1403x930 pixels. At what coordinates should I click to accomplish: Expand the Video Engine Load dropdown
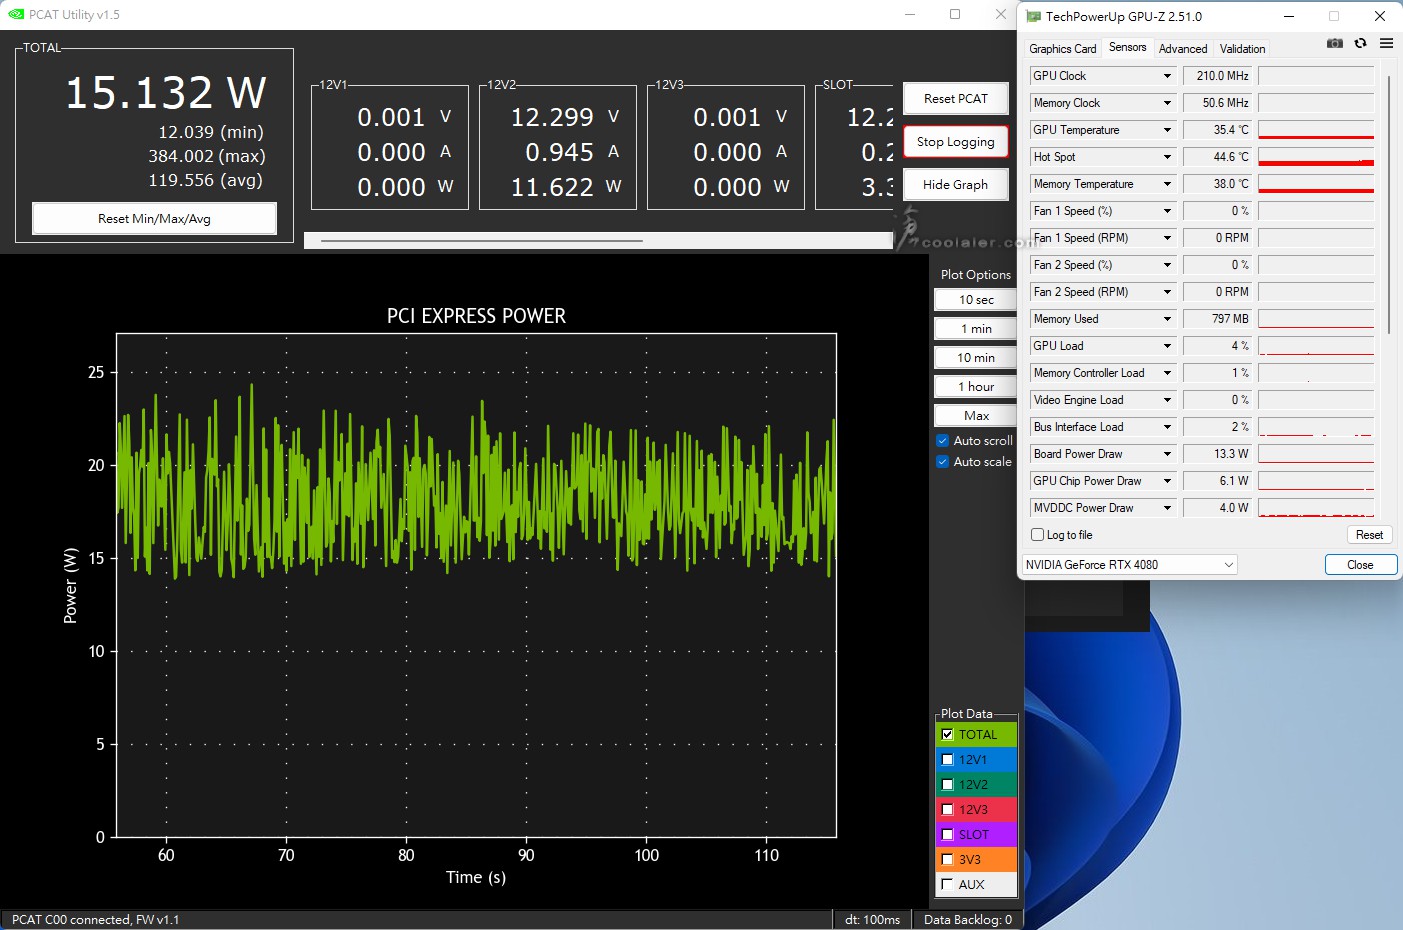click(1167, 400)
